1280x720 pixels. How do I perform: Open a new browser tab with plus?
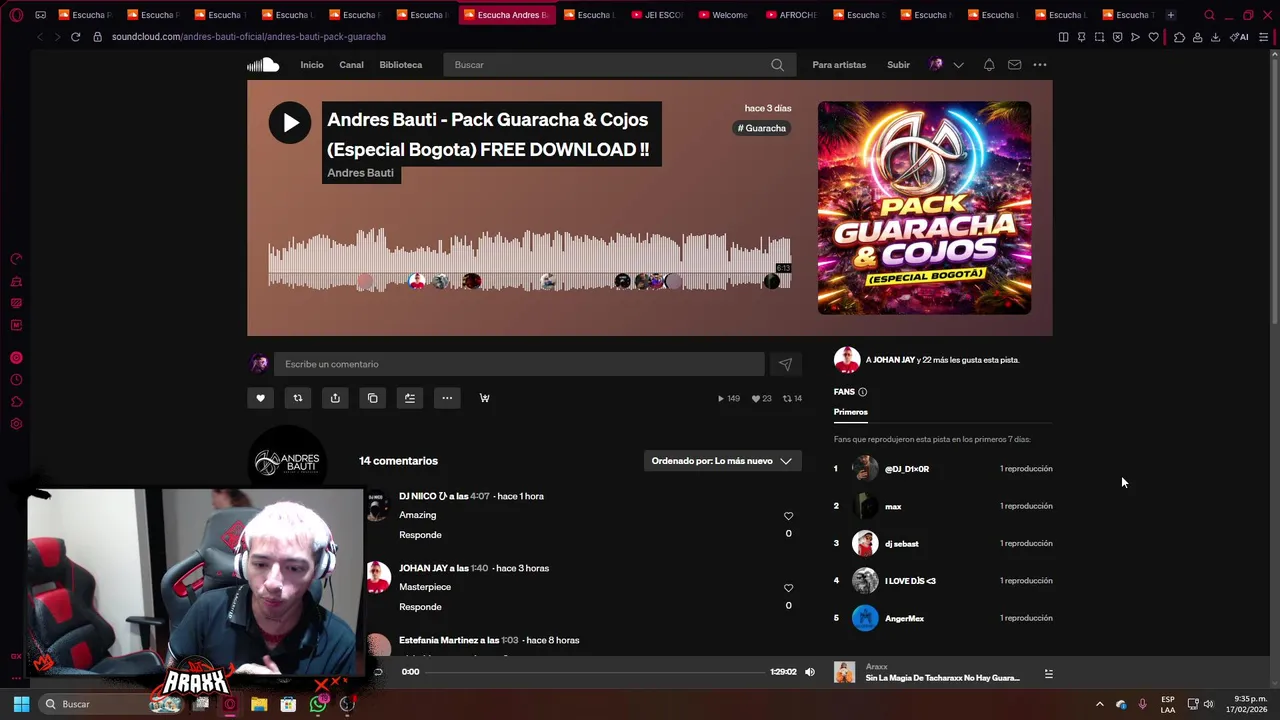tap(1170, 15)
